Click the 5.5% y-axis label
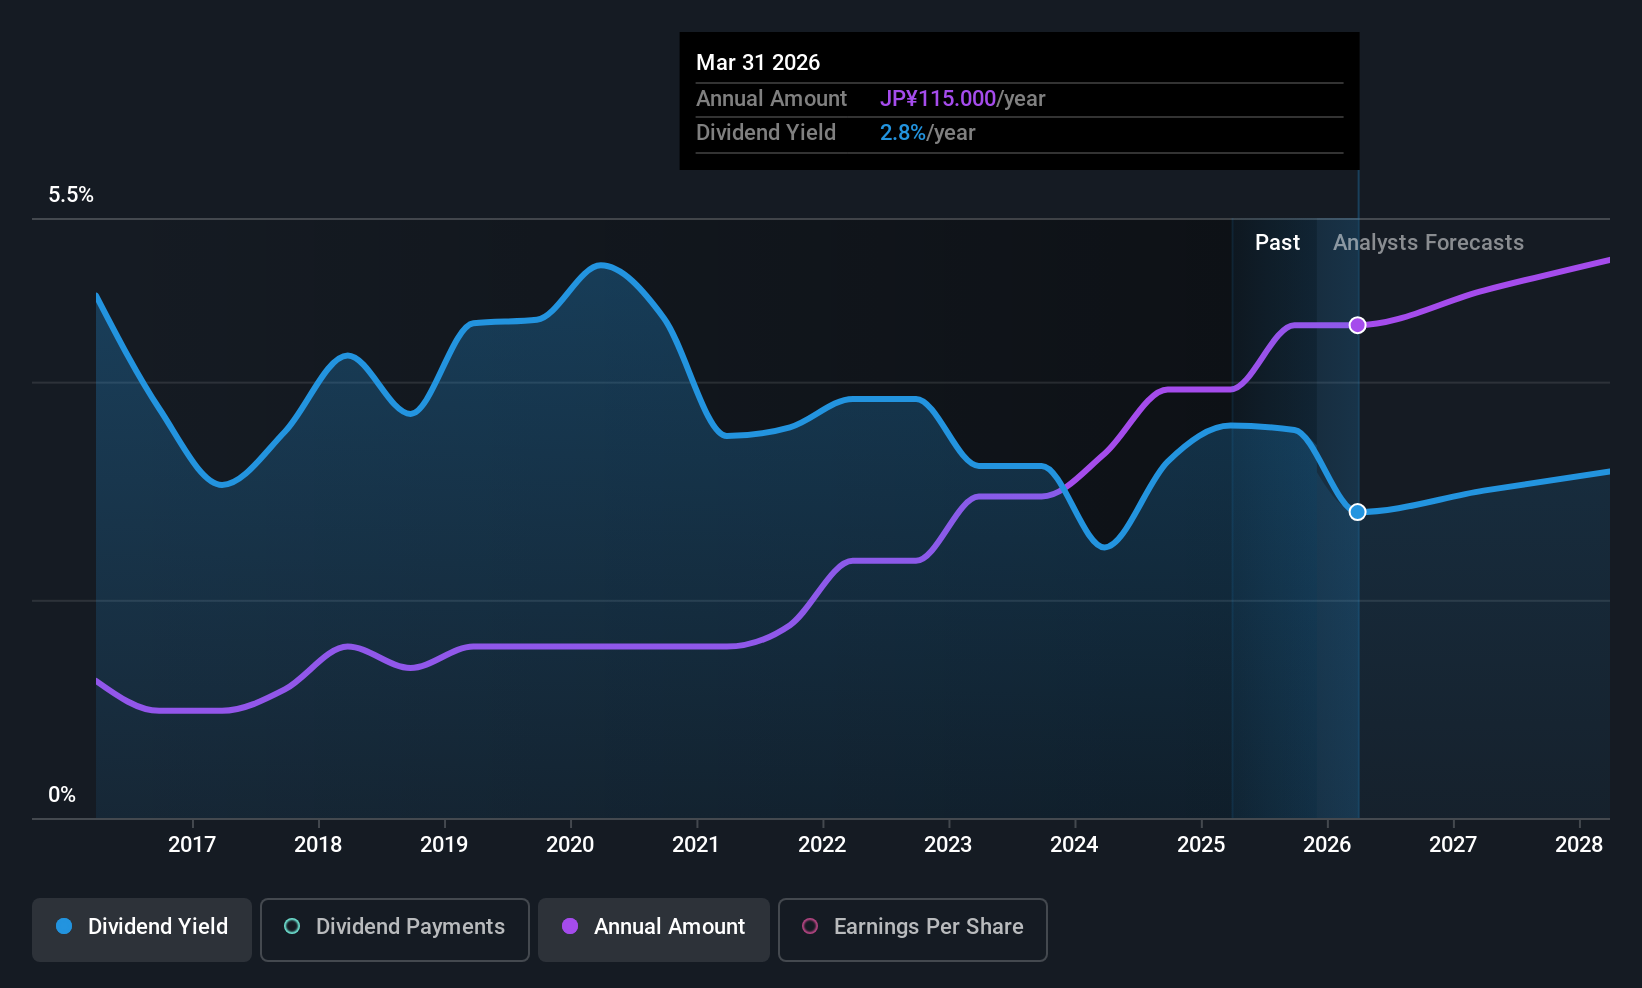The height and width of the screenshot is (988, 1642). 71,195
